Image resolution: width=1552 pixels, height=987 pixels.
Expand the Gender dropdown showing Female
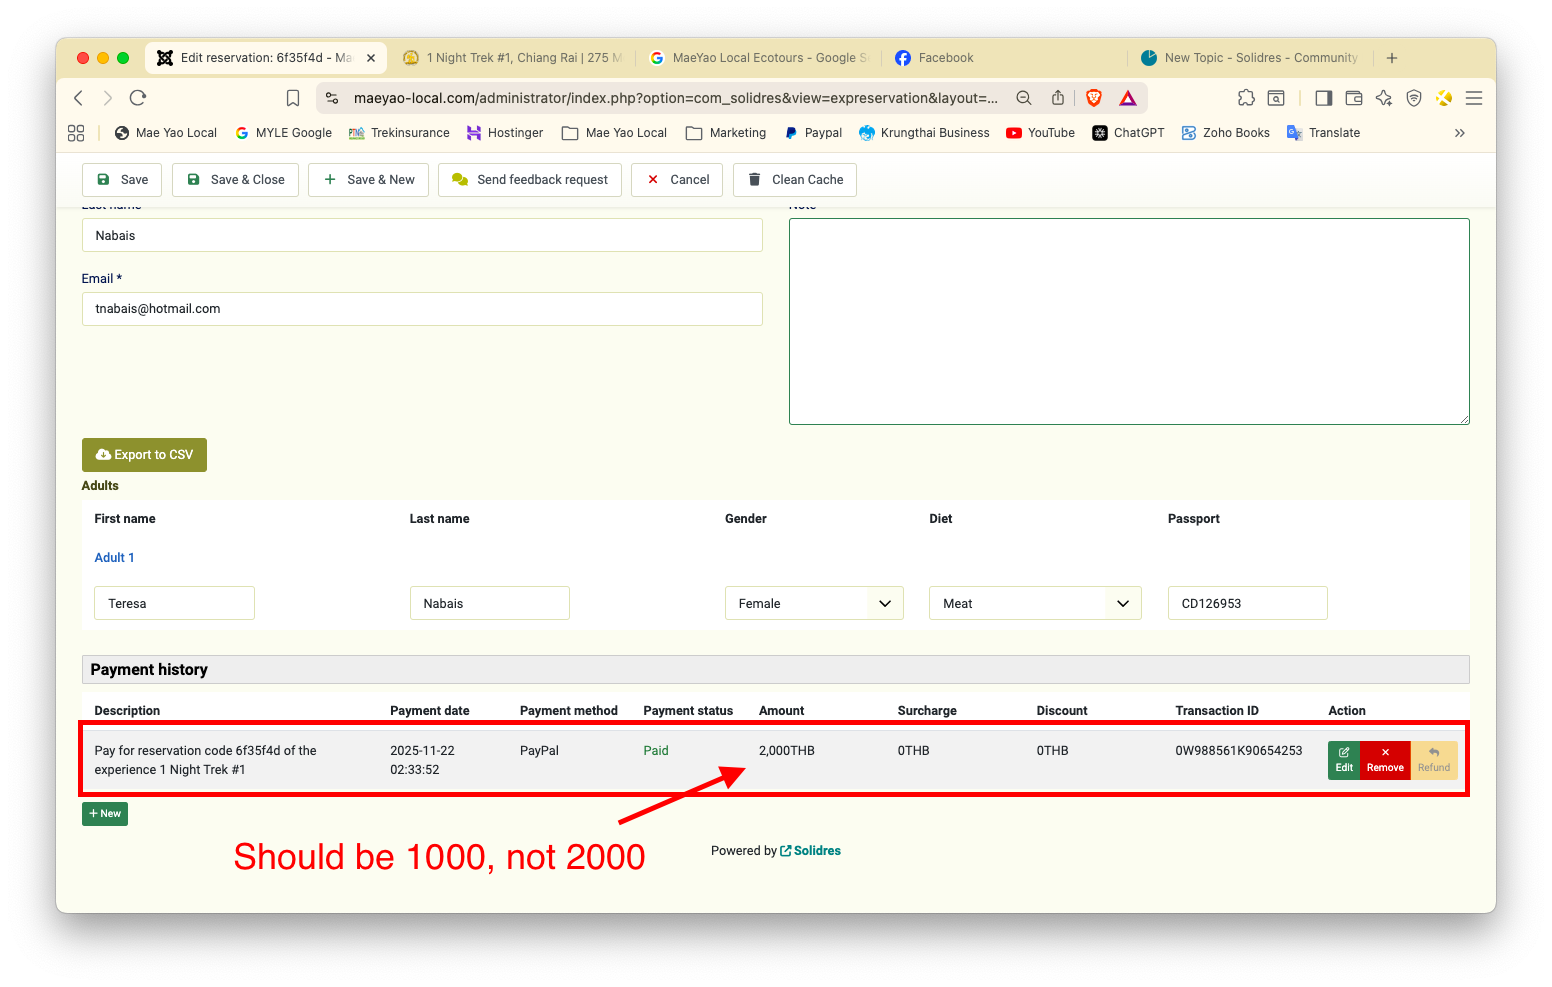[x=813, y=603]
